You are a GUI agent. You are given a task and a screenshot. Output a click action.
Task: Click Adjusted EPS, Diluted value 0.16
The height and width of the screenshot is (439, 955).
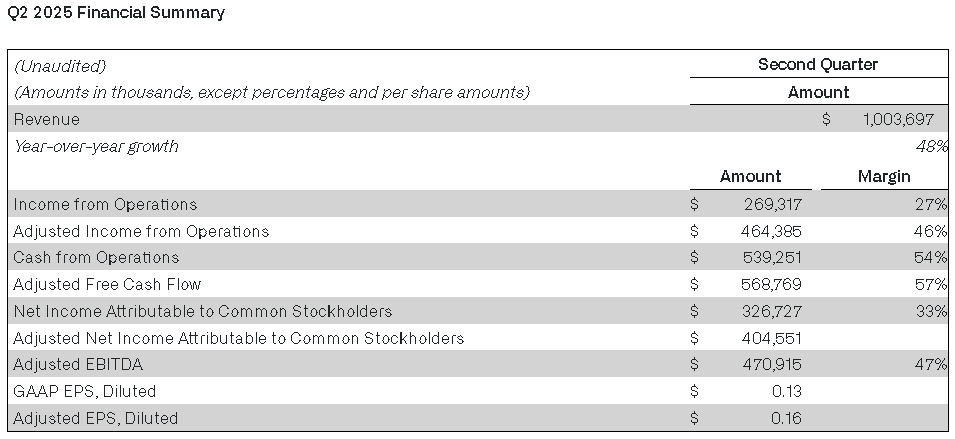[x=786, y=418]
